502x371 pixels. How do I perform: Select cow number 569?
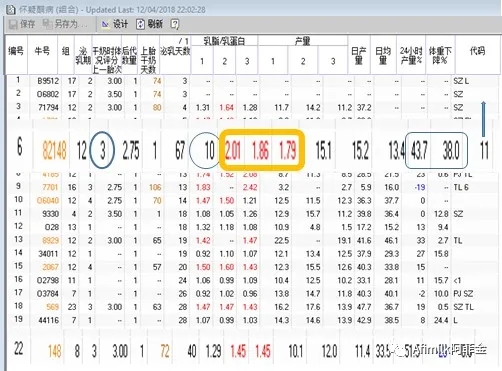[52, 307]
